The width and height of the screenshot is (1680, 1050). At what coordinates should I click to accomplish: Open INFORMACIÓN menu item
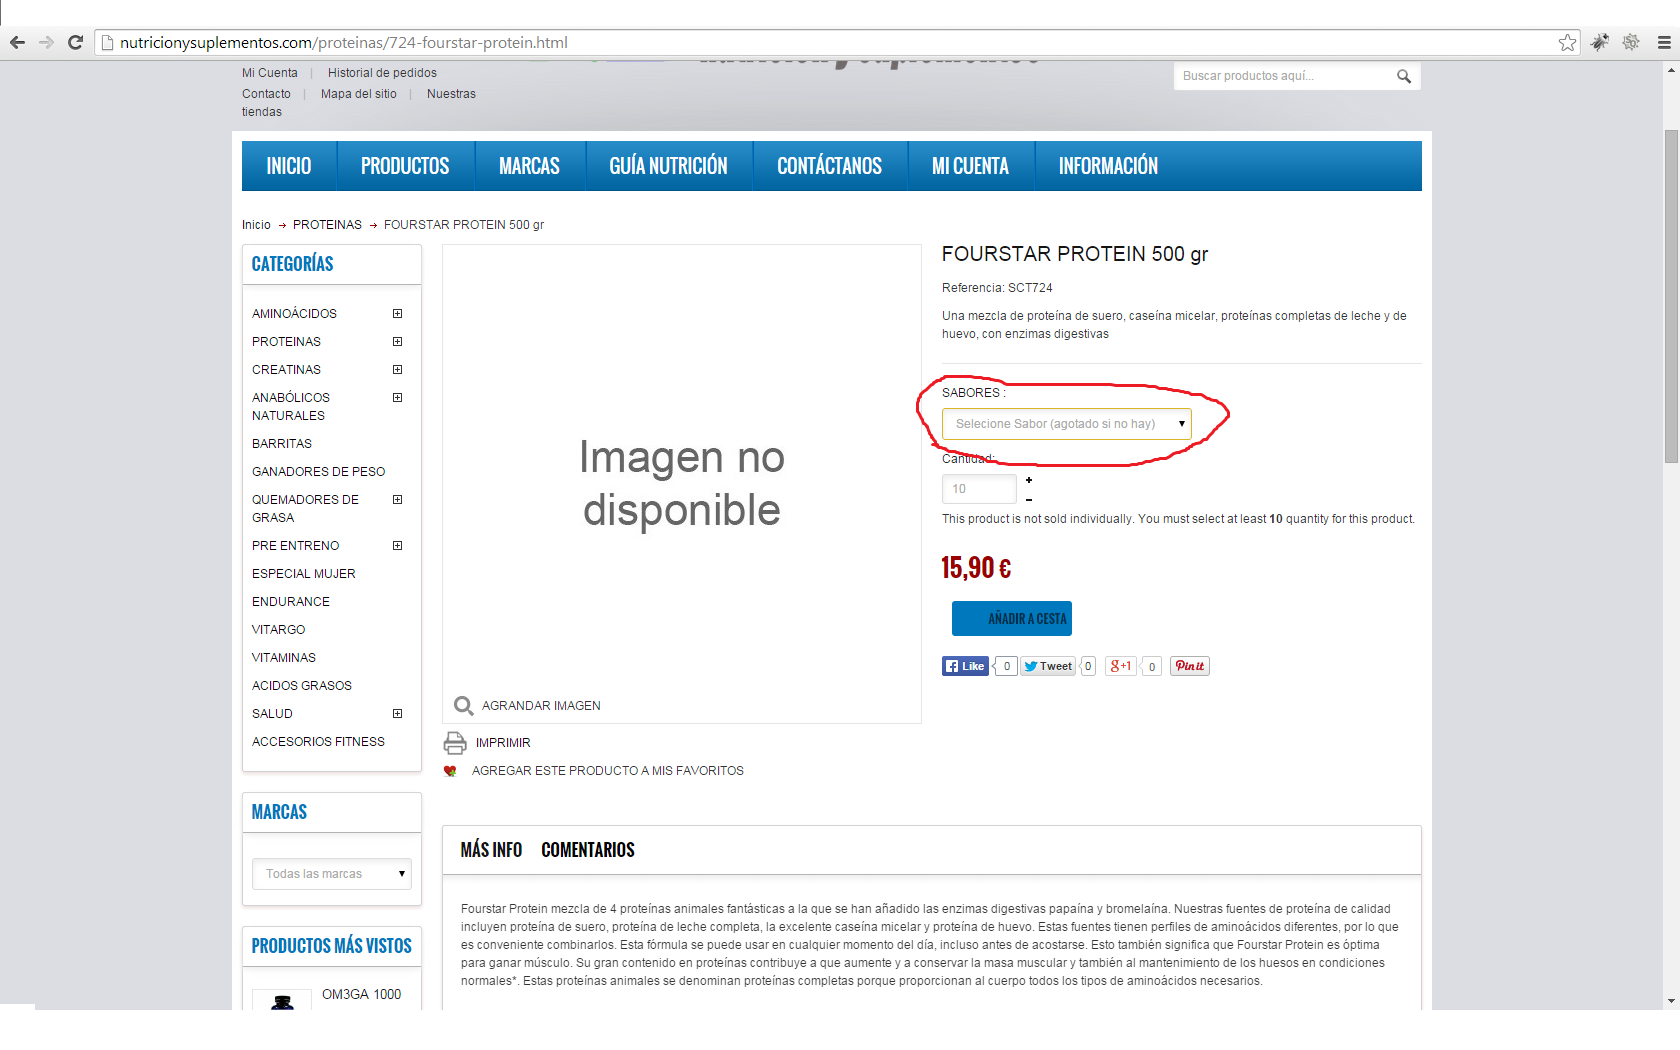(1108, 166)
